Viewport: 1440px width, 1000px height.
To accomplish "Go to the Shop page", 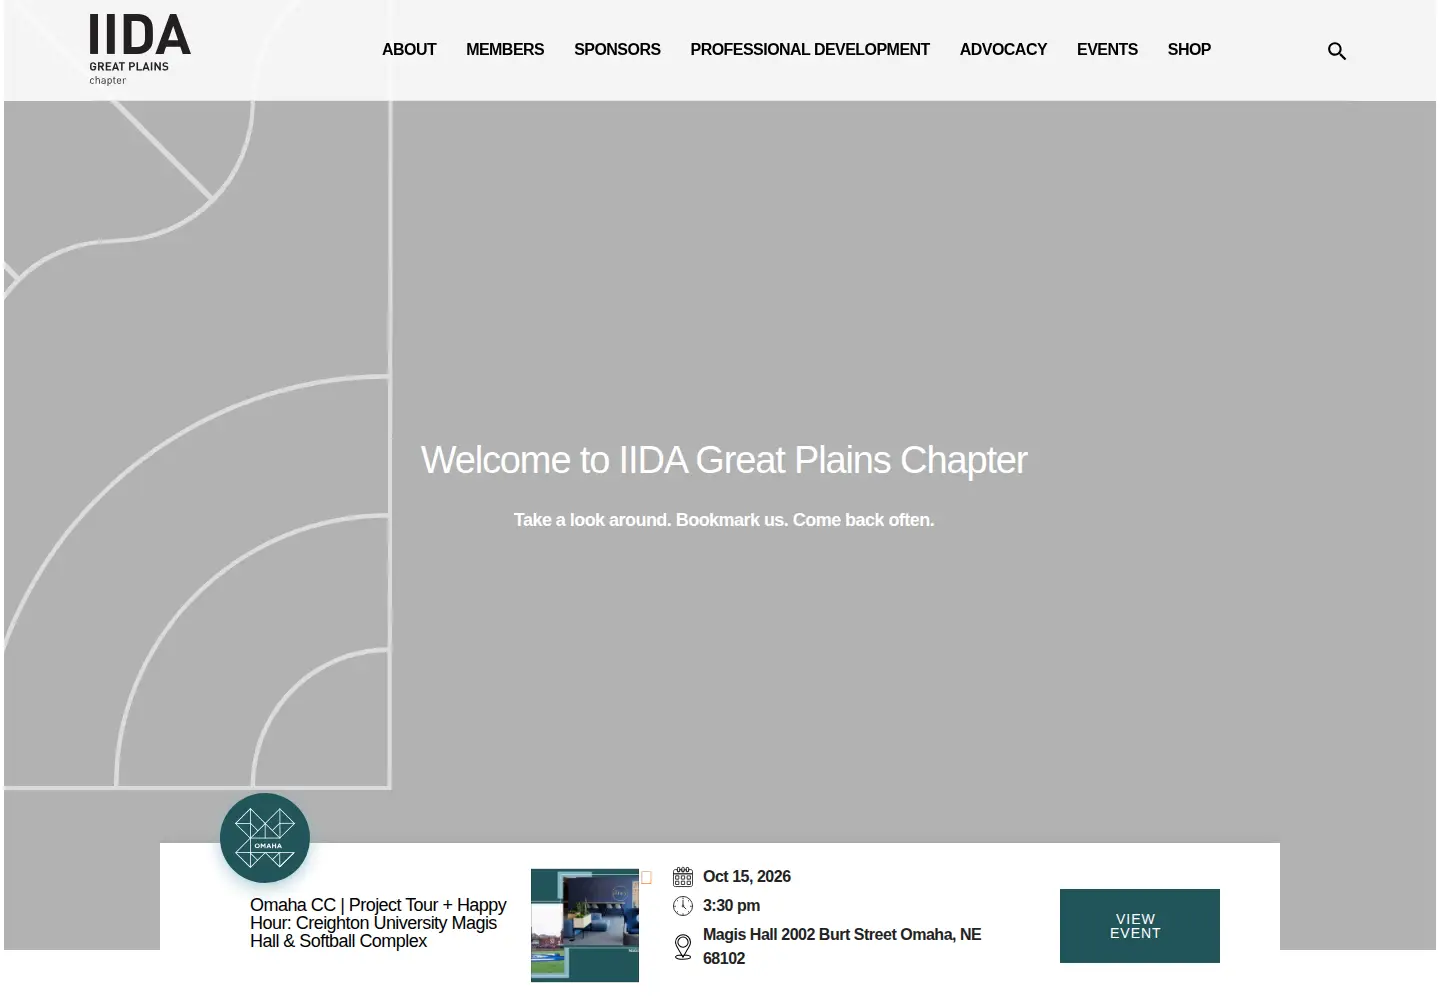I will (1189, 49).
